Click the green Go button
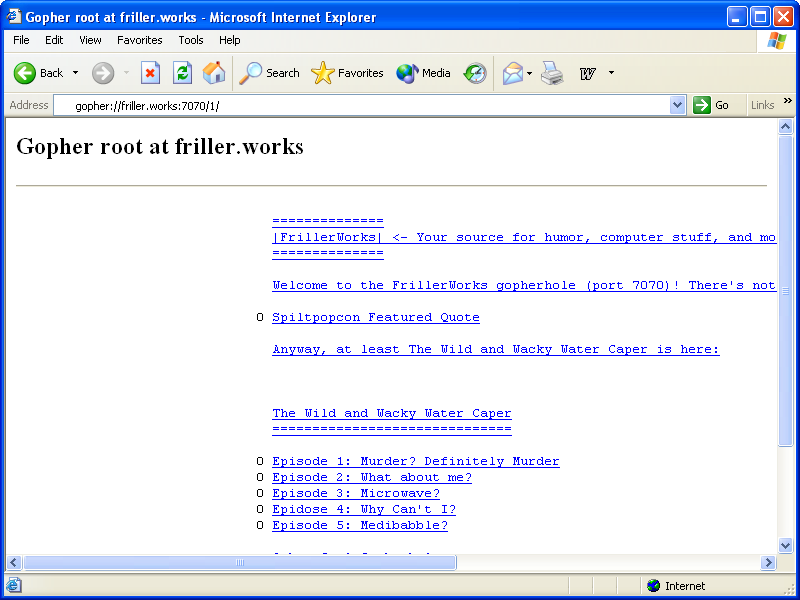Image resolution: width=800 pixels, height=600 pixels. coord(711,105)
